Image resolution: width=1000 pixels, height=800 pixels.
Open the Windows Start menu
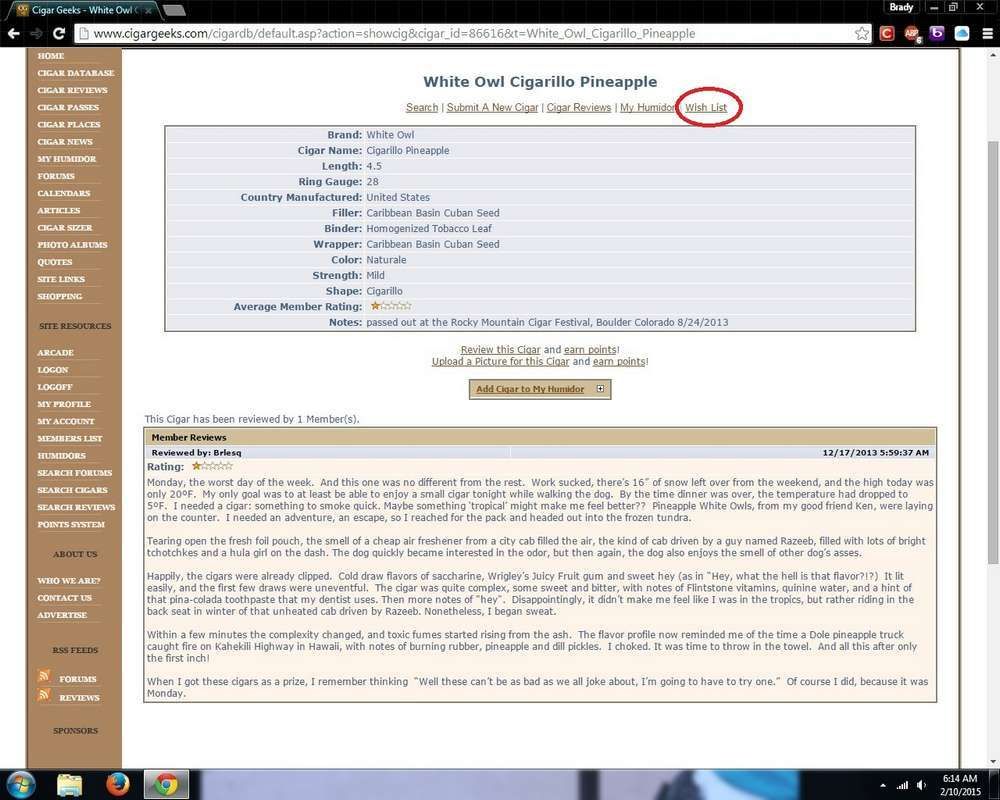pos(21,785)
